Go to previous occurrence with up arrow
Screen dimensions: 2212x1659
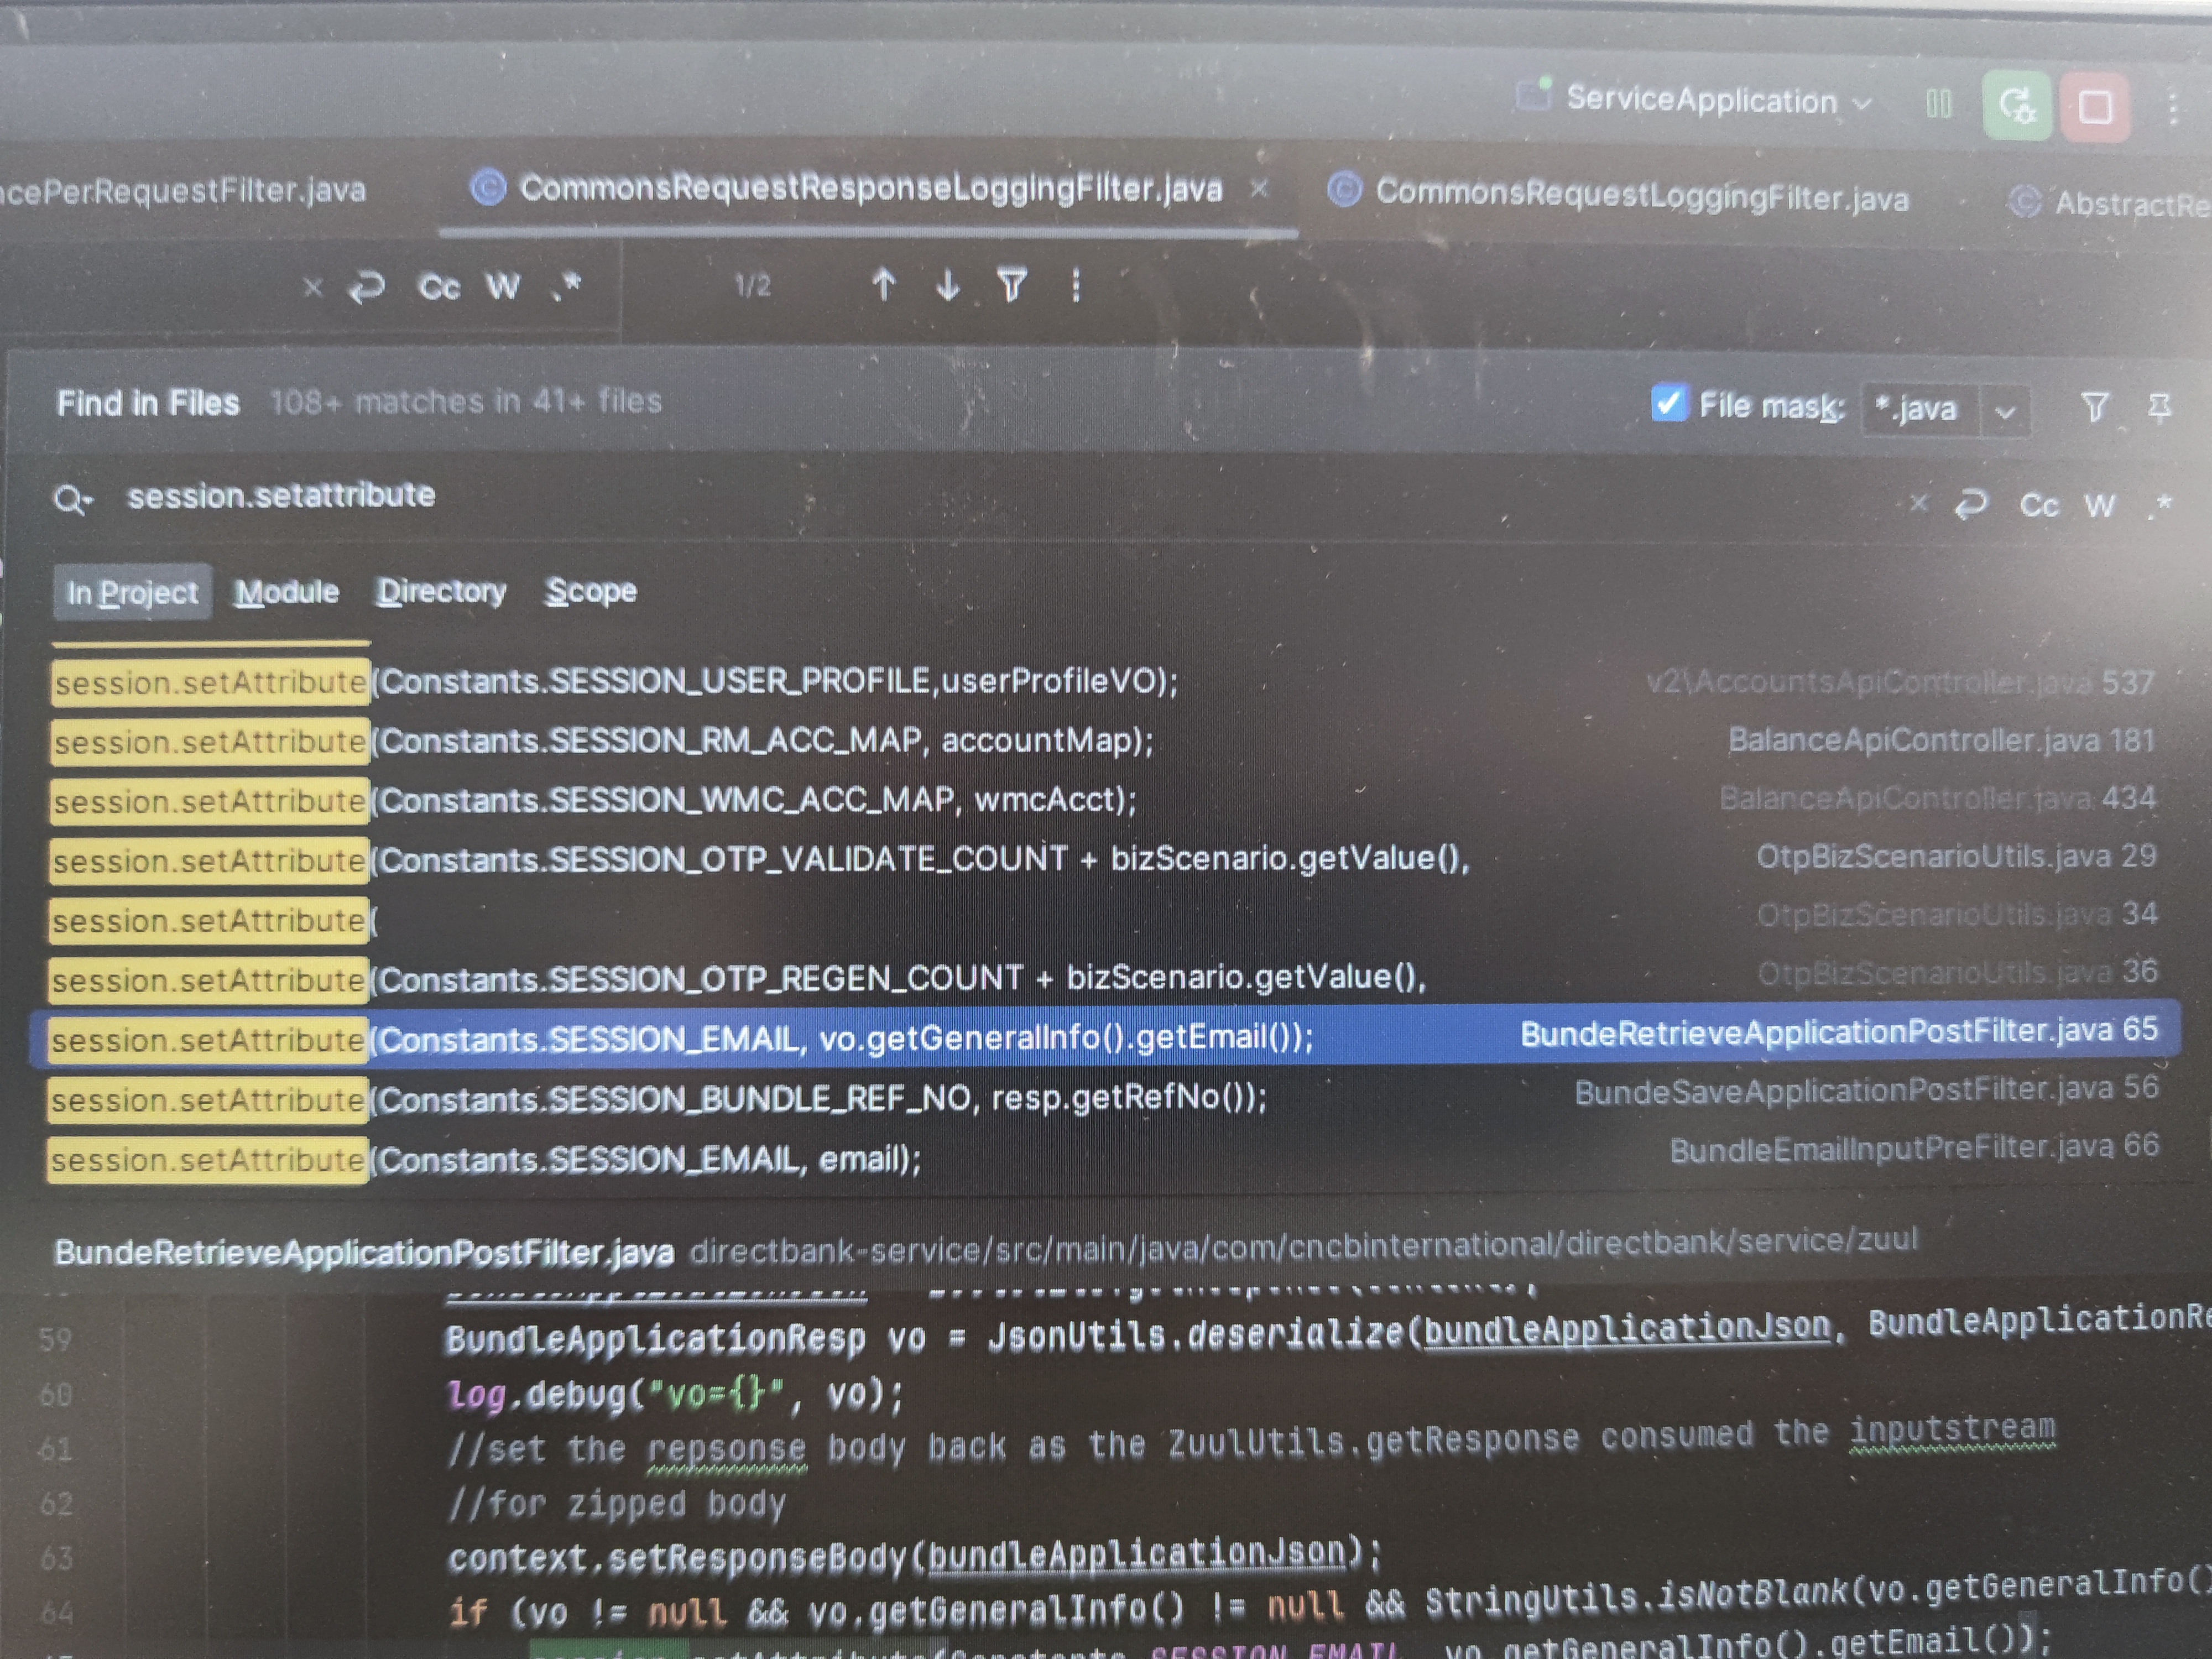point(883,285)
